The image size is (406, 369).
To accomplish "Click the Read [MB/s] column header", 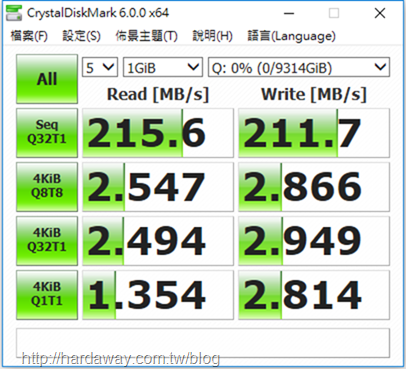I will [158, 94].
